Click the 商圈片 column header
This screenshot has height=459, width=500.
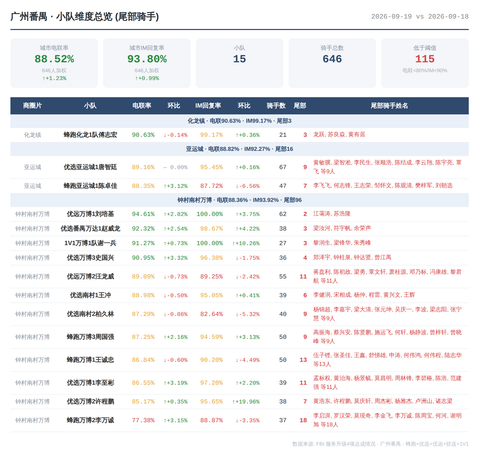tap(32, 106)
